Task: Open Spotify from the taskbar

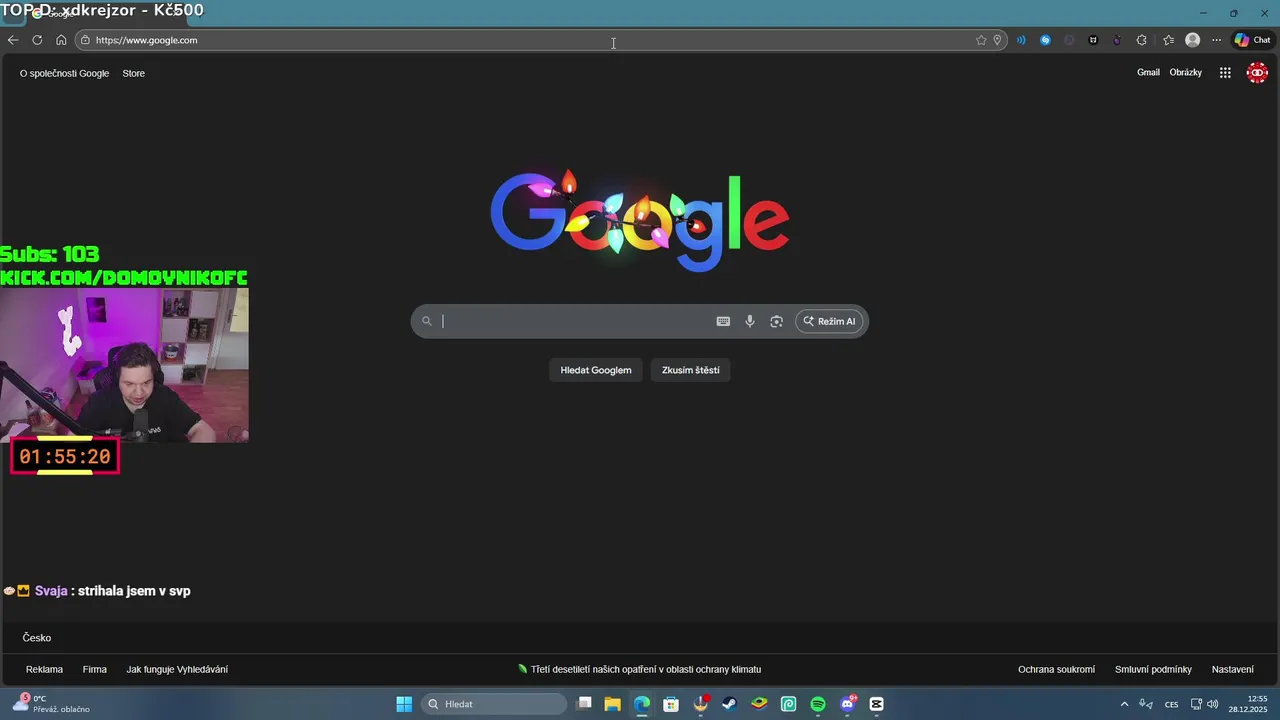Action: coord(818,704)
